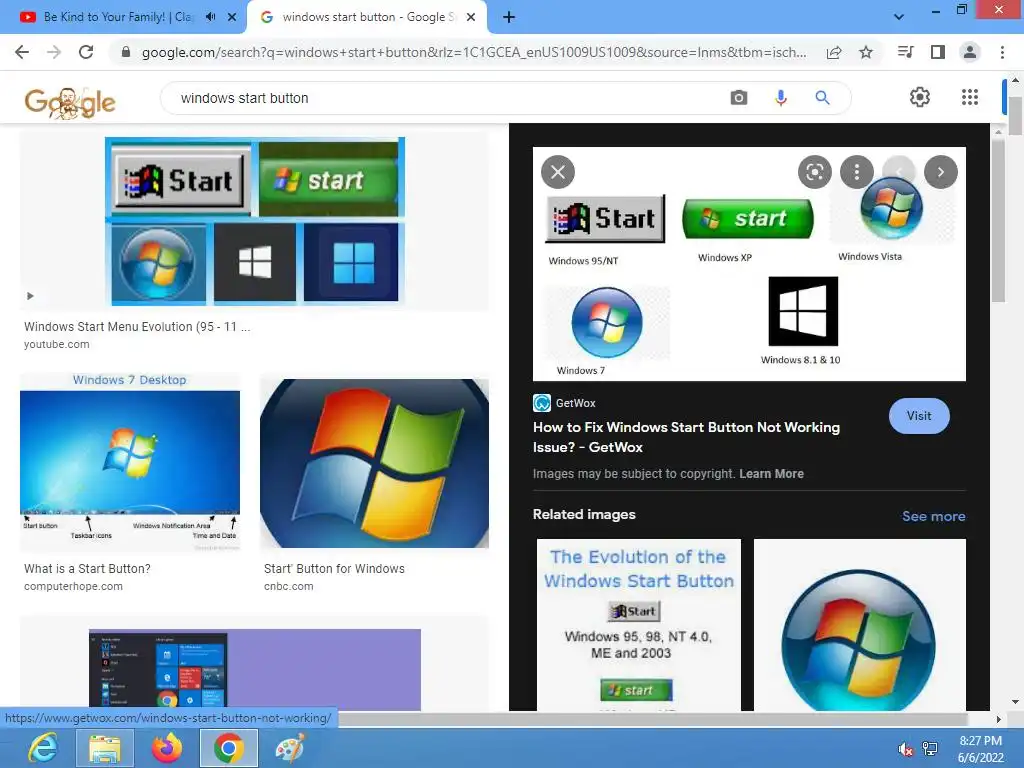Click the page vertical scrollbar thumb
This screenshot has width=1024, height=768.
[1015, 116]
